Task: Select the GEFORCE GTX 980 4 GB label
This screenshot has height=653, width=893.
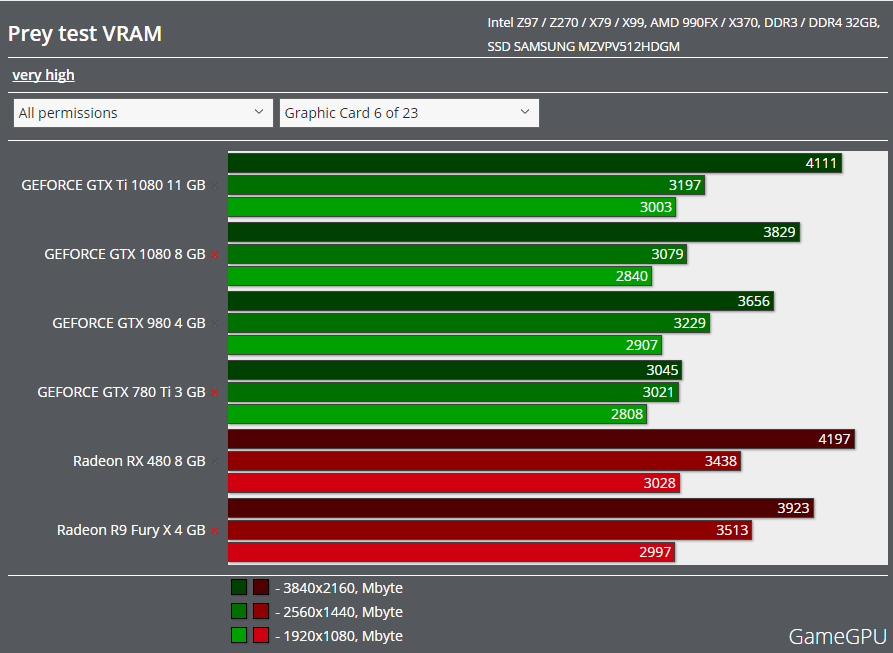Action: click(x=129, y=323)
